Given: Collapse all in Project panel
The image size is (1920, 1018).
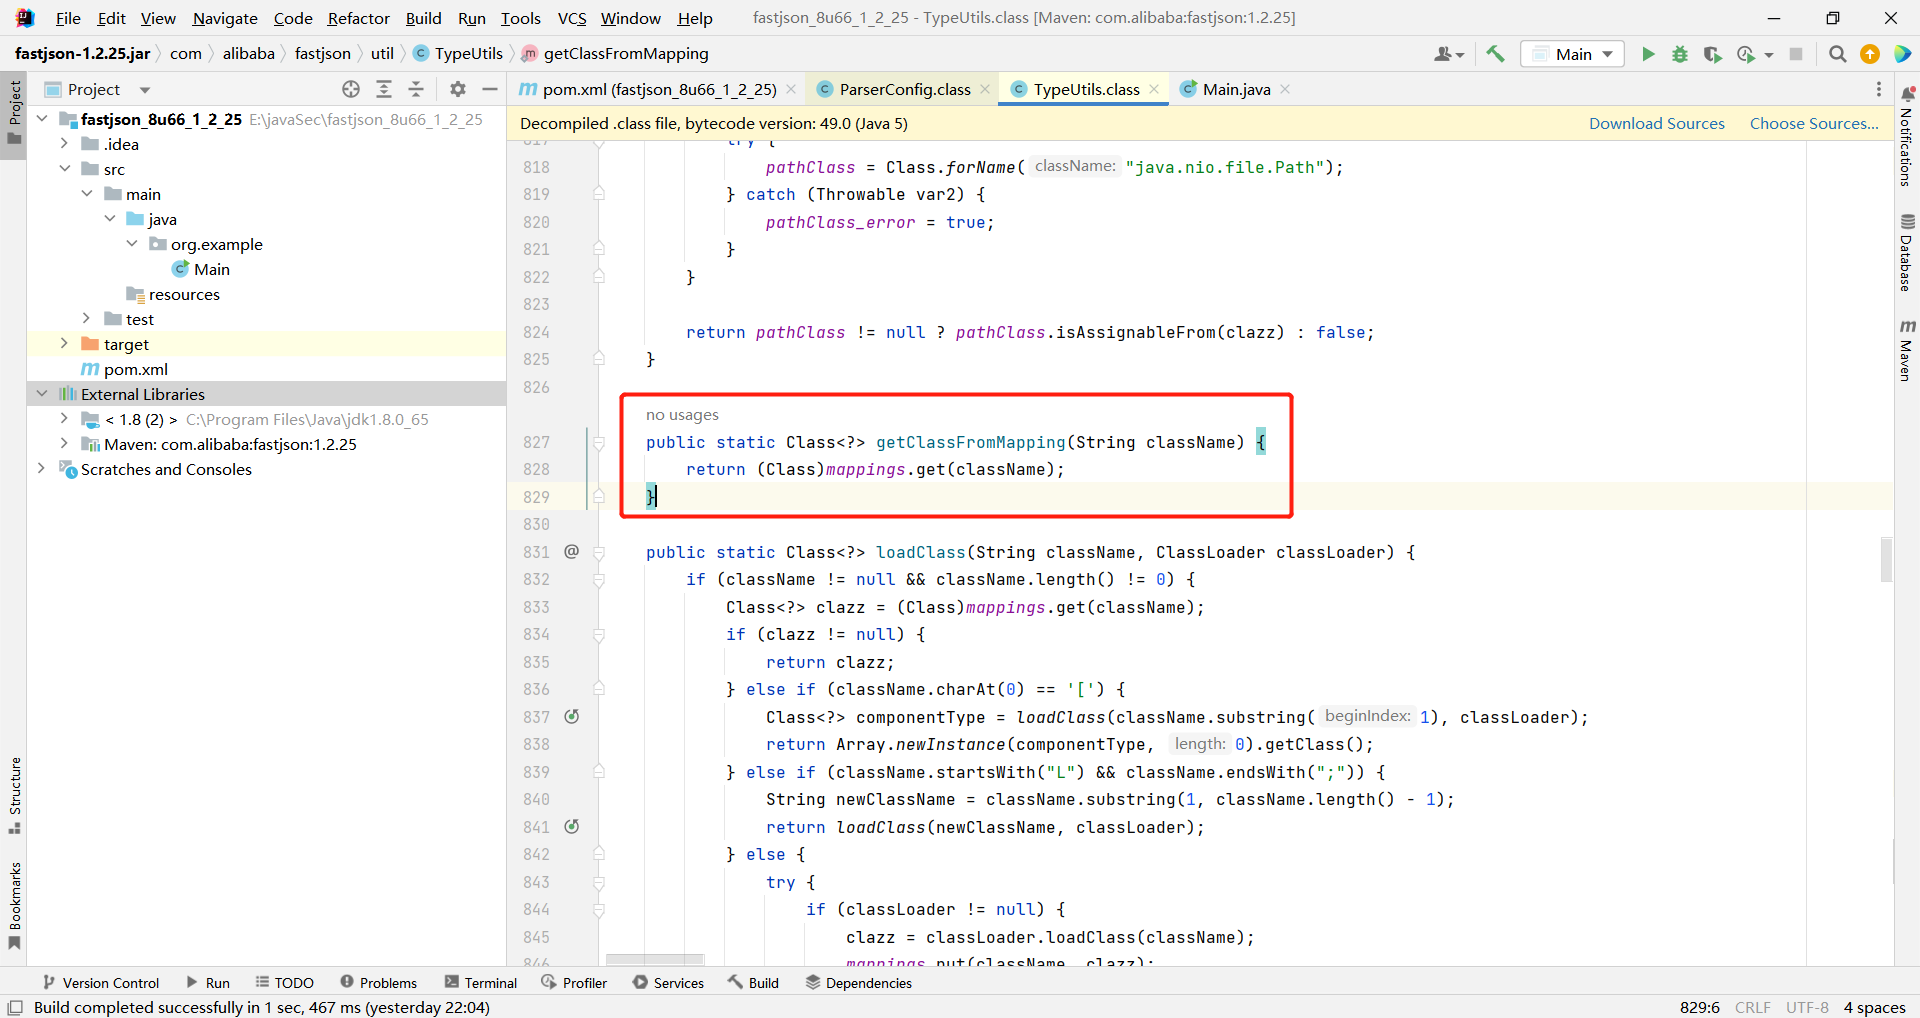Looking at the screenshot, I should click(x=416, y=89).
